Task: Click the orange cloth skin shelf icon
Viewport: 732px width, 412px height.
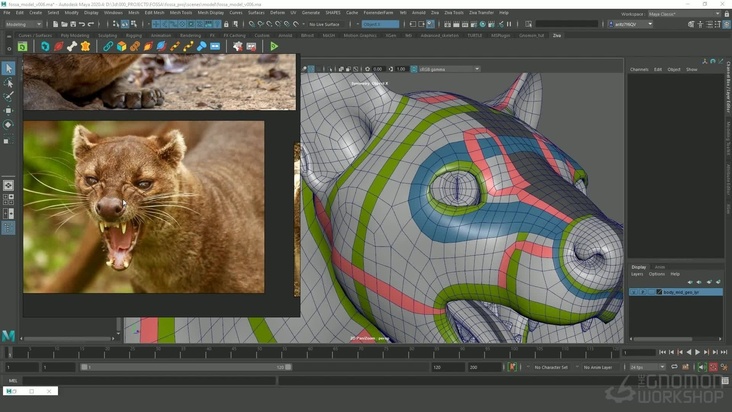Action: coord(85,46)
